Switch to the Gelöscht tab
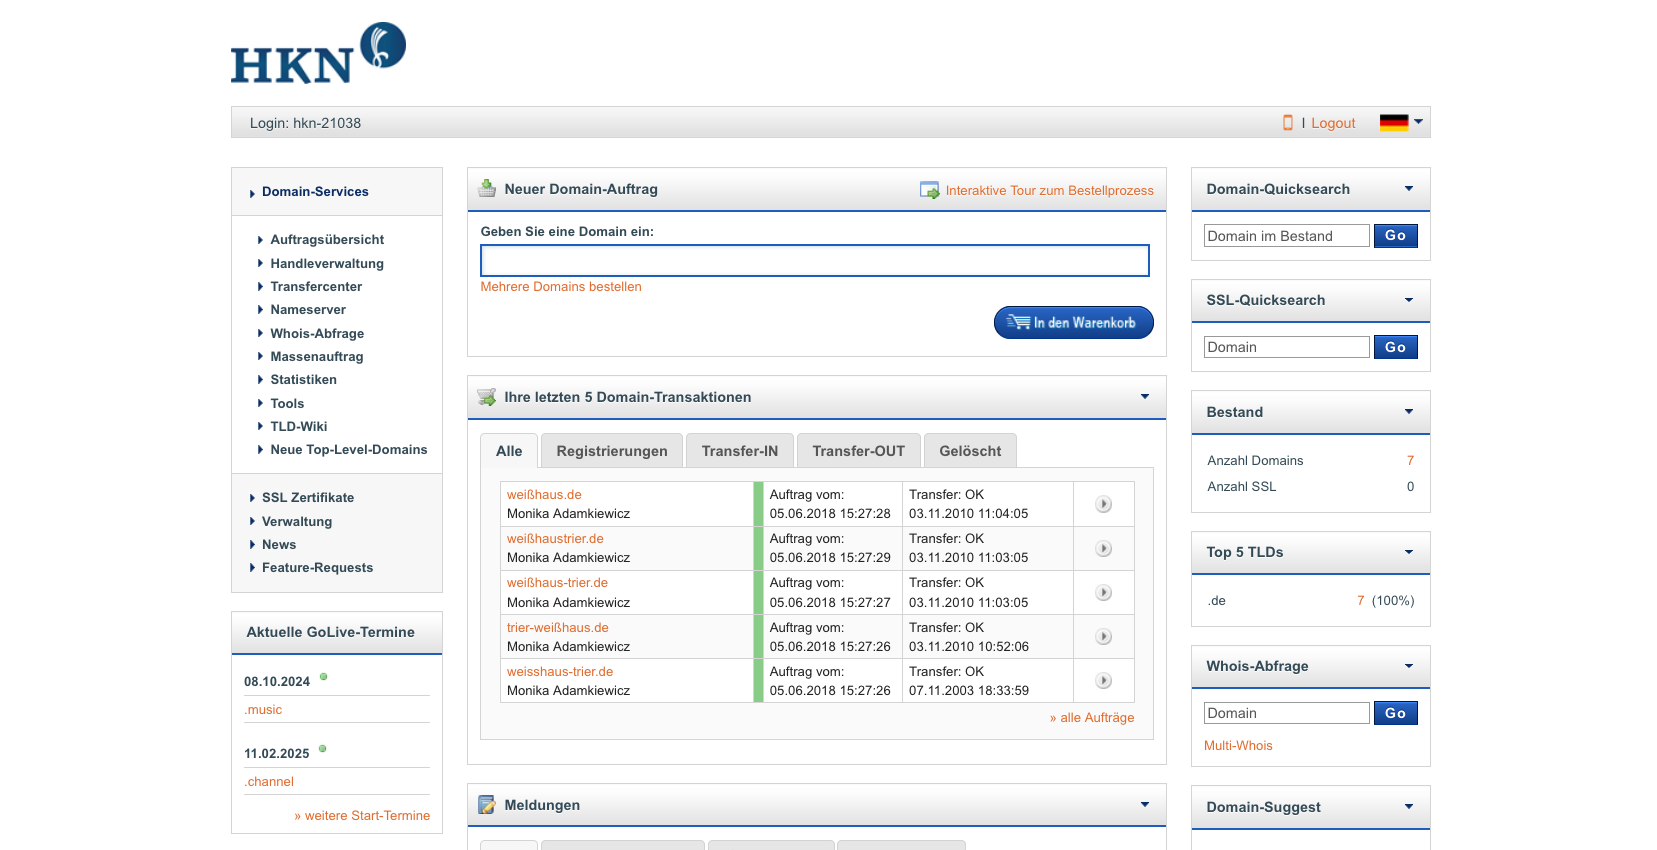Image resolution: width=1657 pixels, height=850 pixels. click(970, 451)
